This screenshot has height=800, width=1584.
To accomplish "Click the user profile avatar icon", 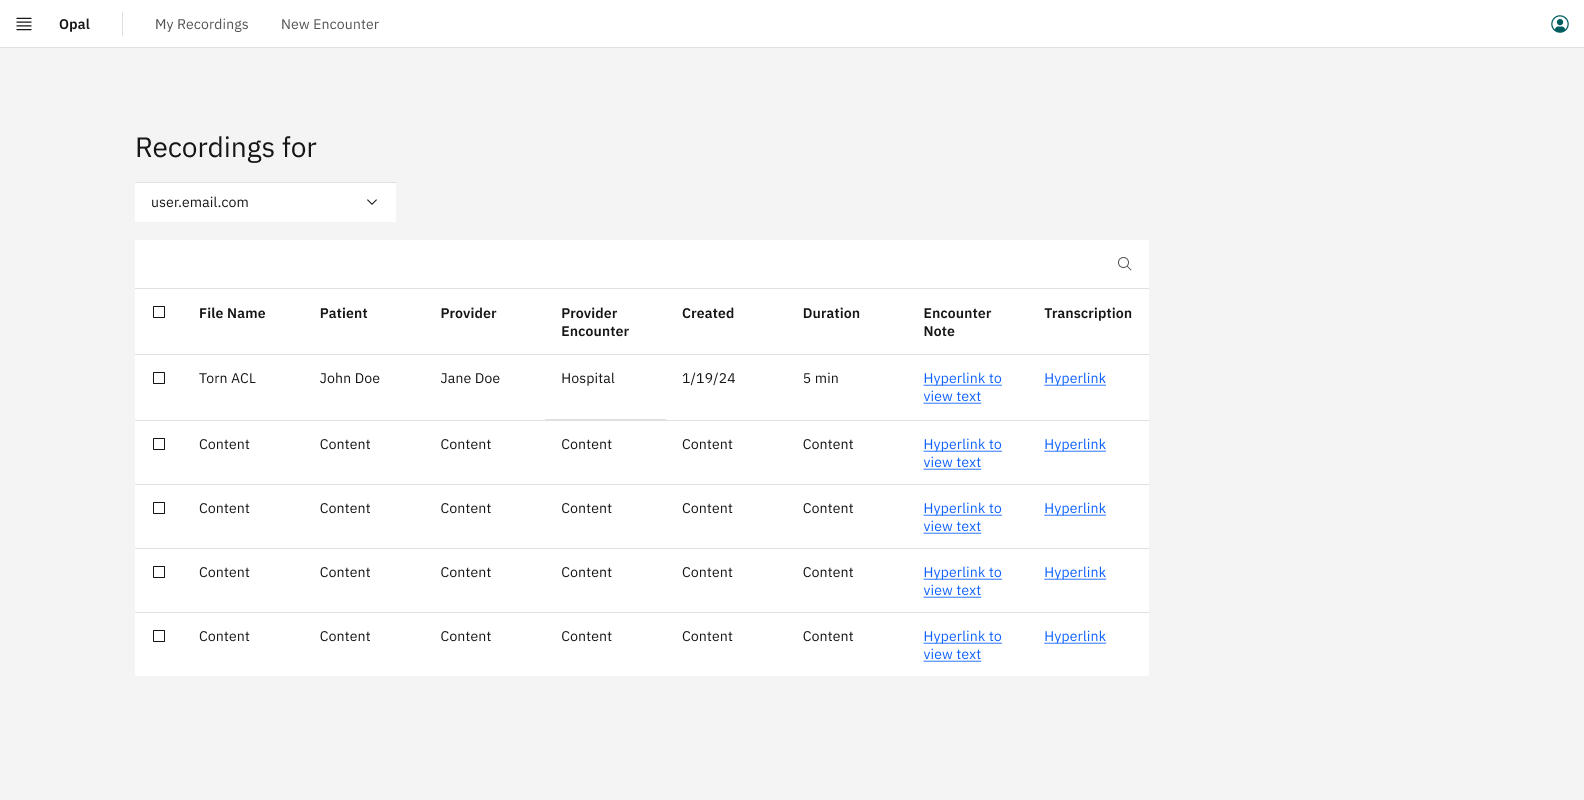I will (x=1560, y=24).
